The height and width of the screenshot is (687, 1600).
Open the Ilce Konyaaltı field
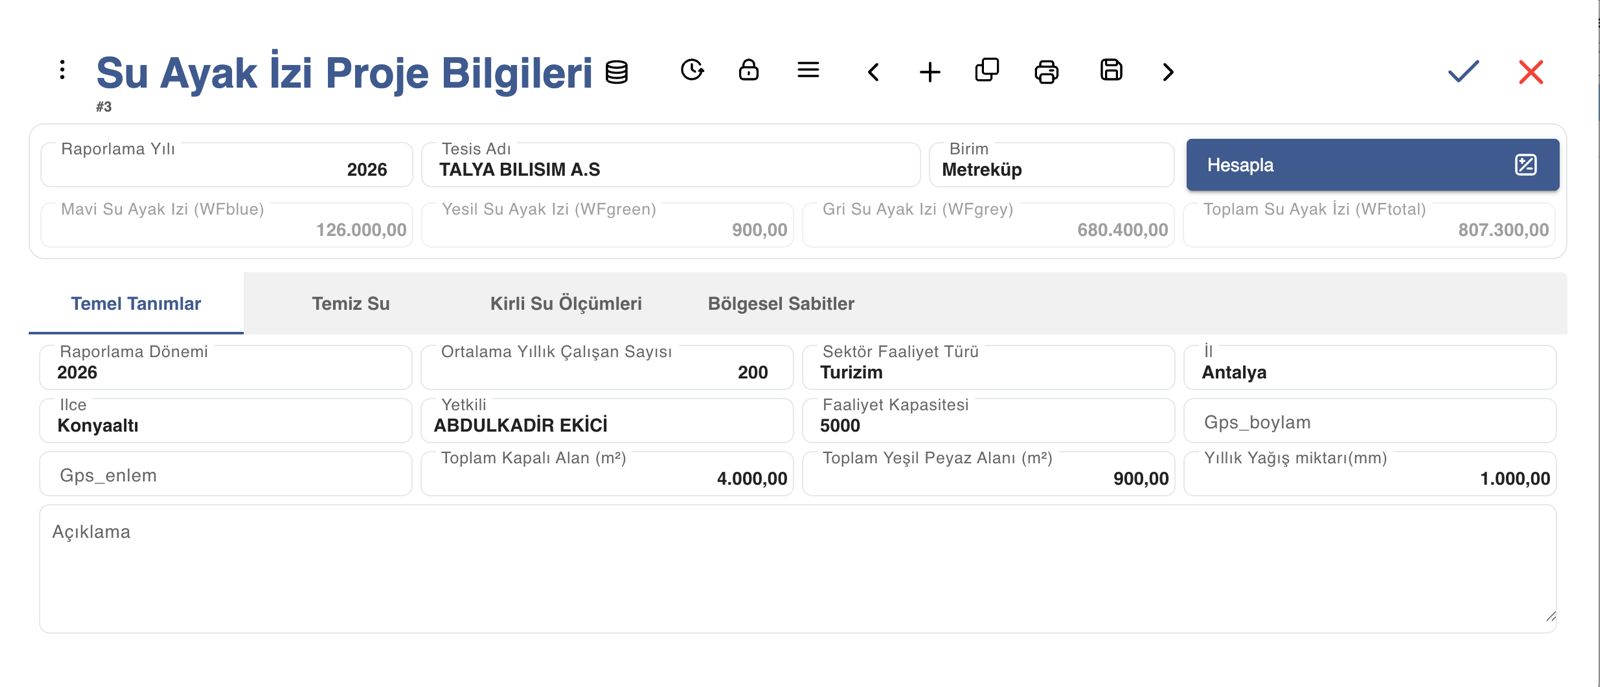click(226, 421)
